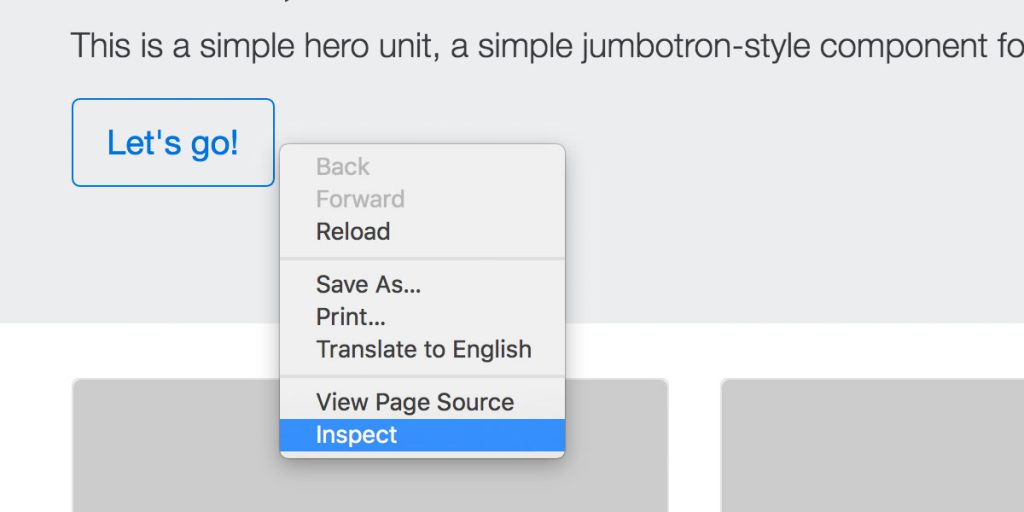Viewport: 1024px width, 512px height.
Task: Click the Let's go! button
Action: tap(173, 142)
